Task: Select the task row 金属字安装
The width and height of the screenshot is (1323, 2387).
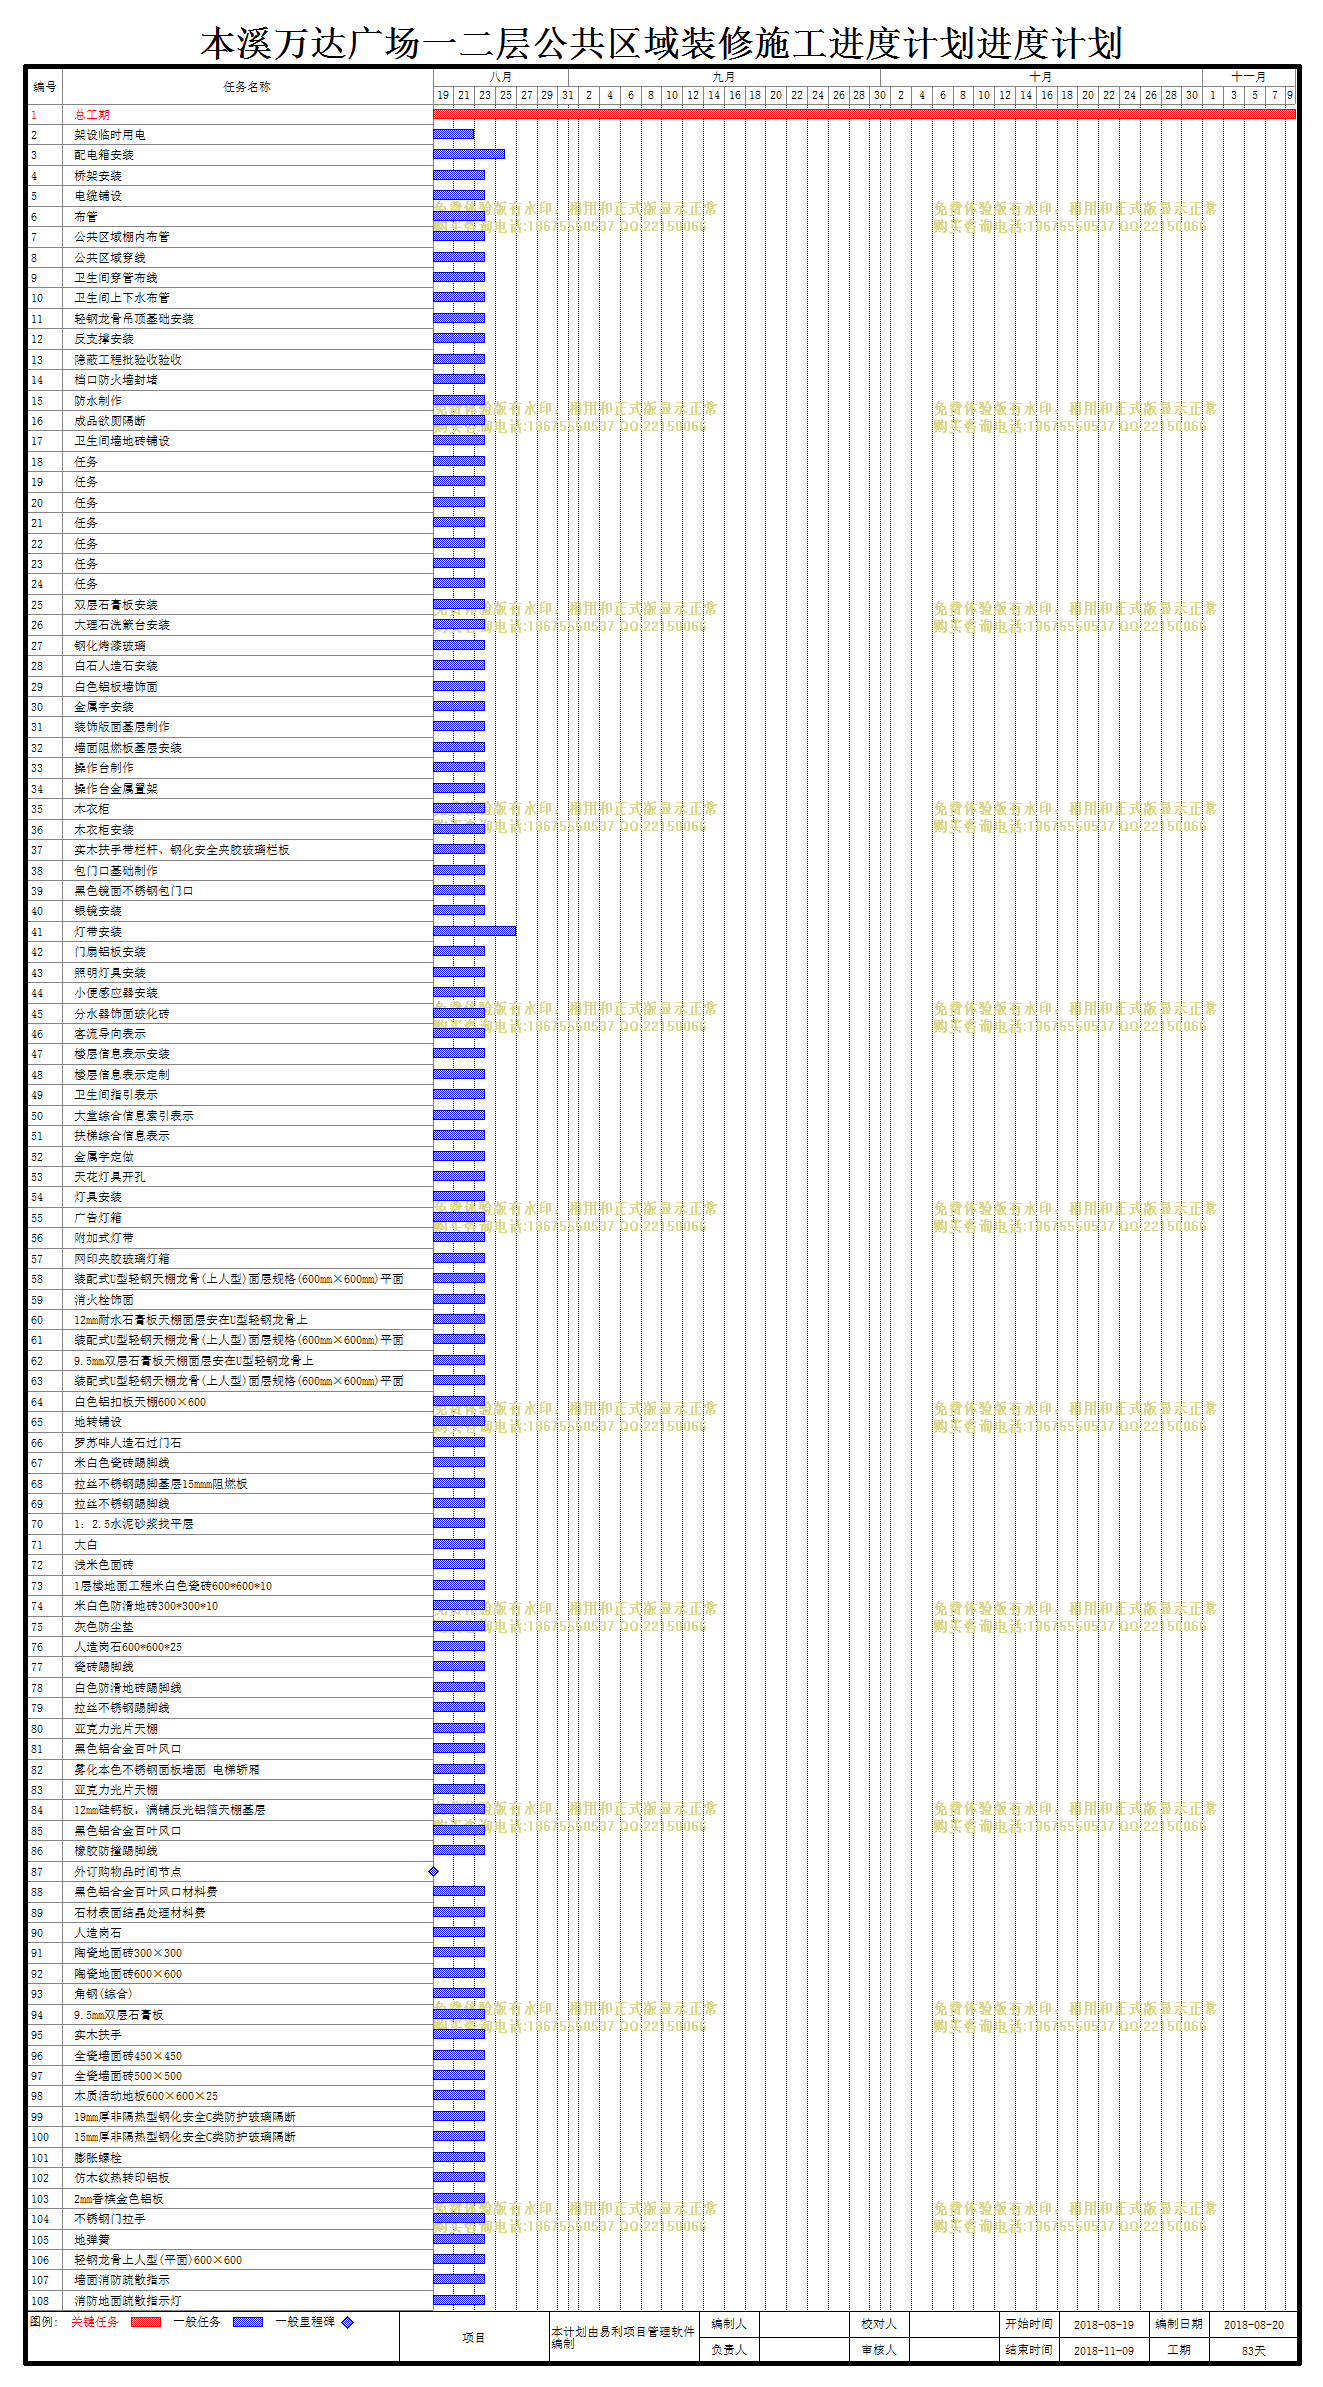Action: [x=229, y=707]
